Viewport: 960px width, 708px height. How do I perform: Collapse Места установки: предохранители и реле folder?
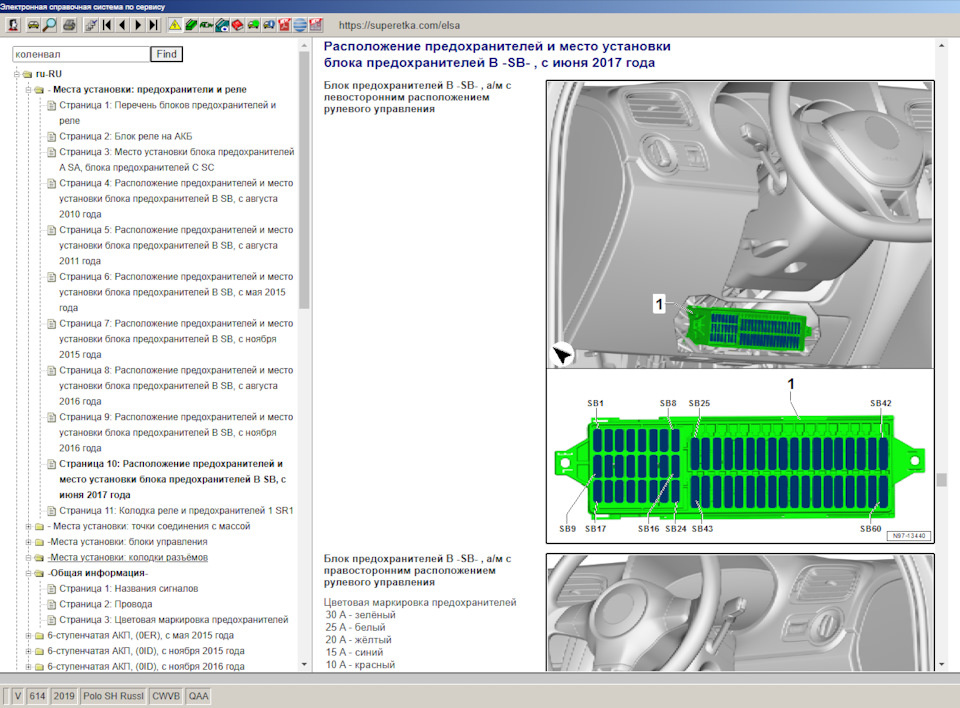click(x=28, y=89)
